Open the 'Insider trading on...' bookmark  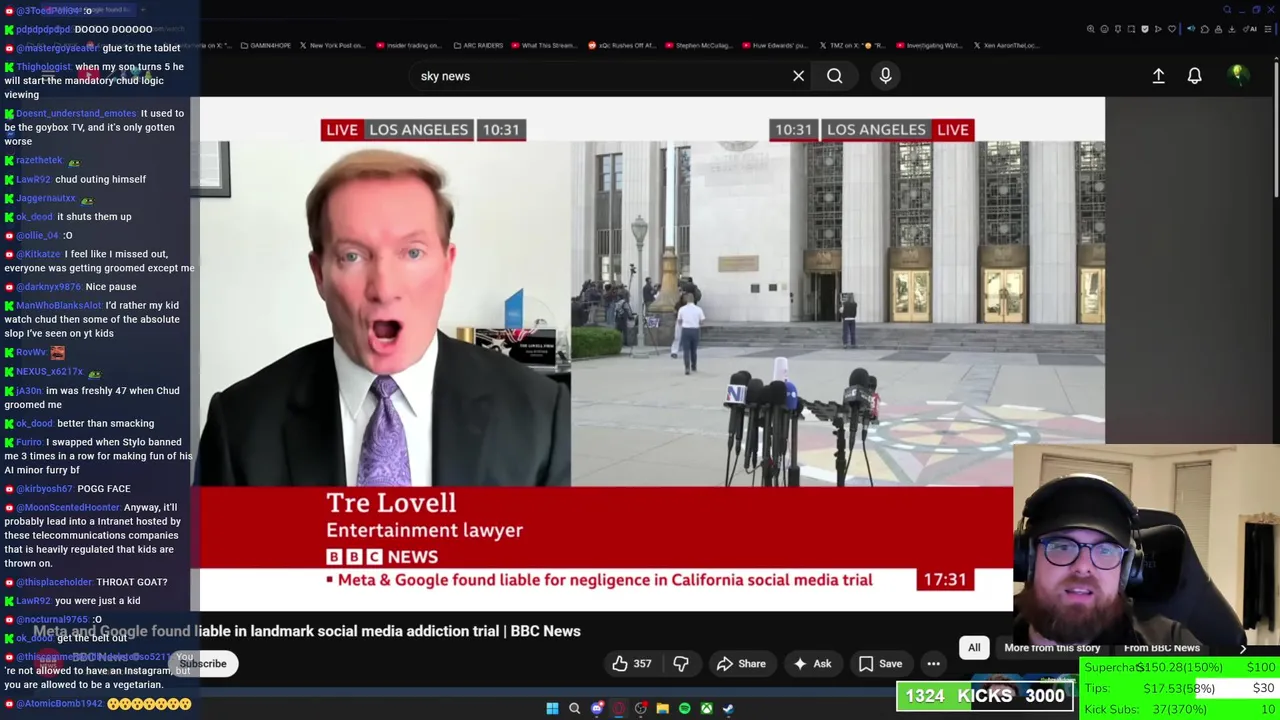coord(407,45)
